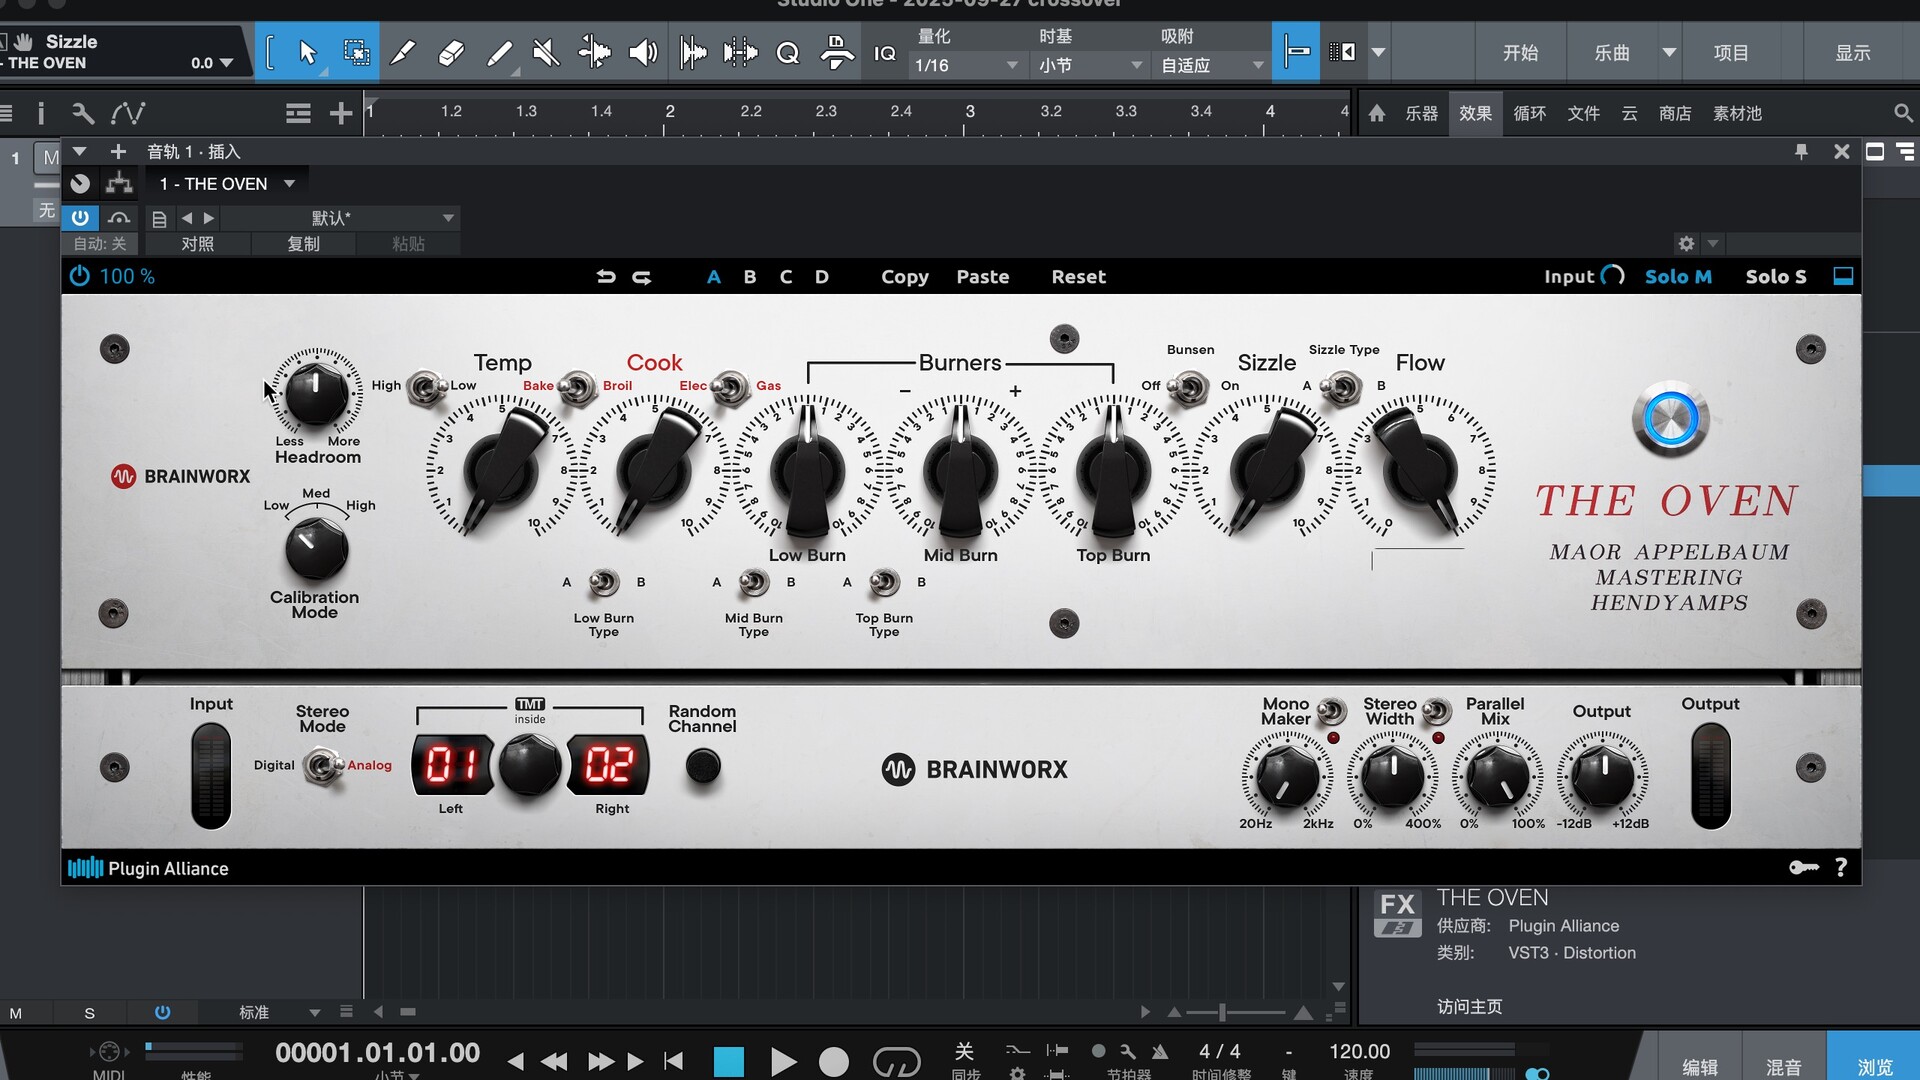This screenshot has width=1920, height=1080.
Task: Enable Solo M monitoring
Action: click(x=1678, y=277)
